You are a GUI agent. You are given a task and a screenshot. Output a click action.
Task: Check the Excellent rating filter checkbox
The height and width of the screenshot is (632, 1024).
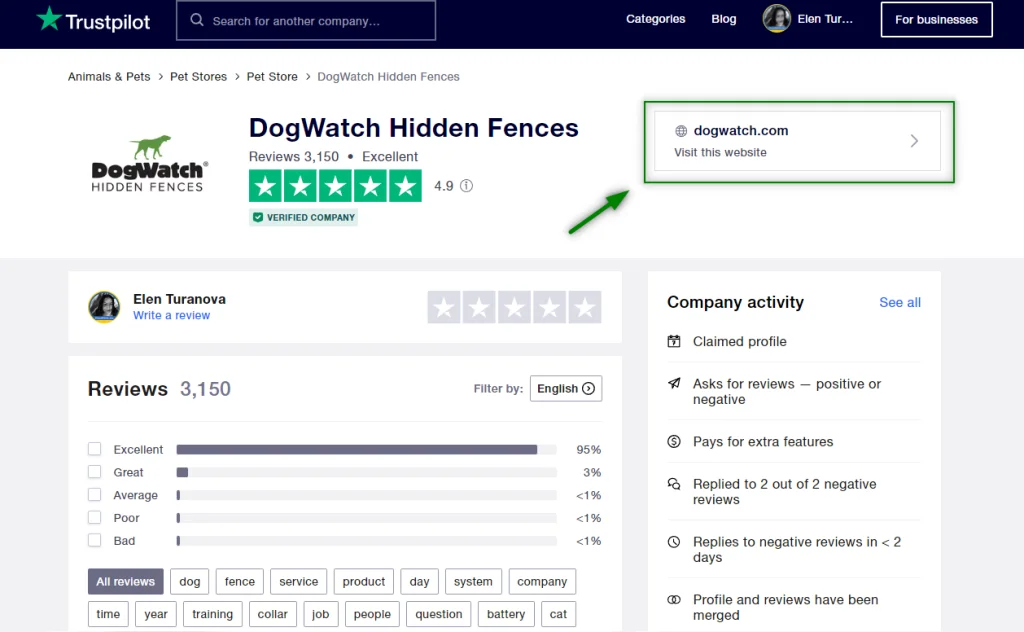[x=95, y=449]
